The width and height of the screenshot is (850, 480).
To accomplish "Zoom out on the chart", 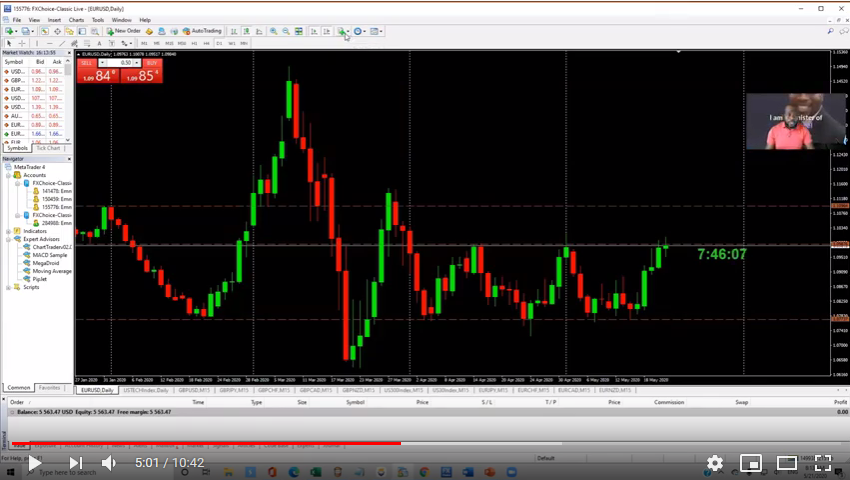I will click(x=286, y=31).
